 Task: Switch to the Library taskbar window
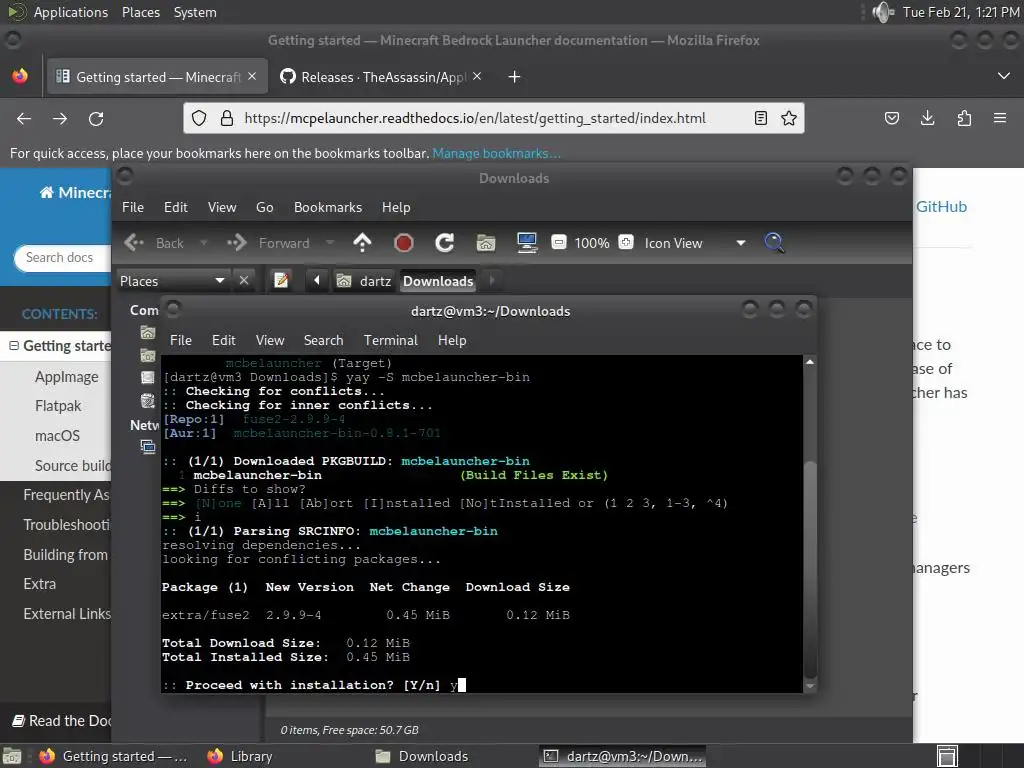239,756
